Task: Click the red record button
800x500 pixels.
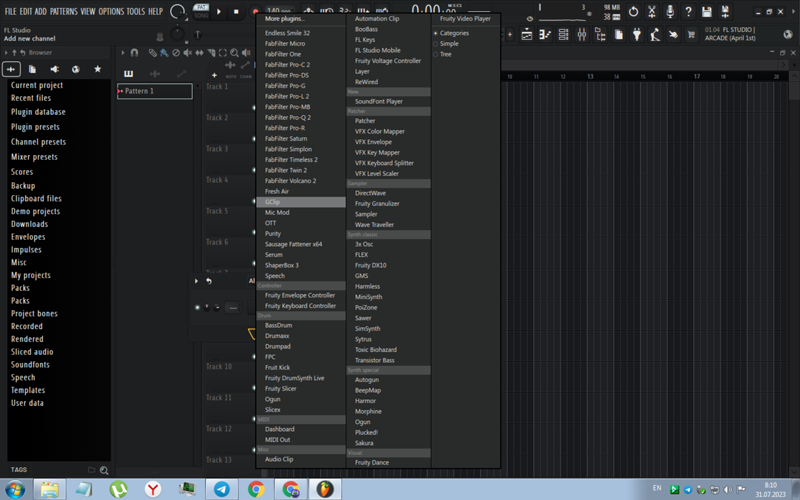Action: pyautogui.click(x=255, y=11)
